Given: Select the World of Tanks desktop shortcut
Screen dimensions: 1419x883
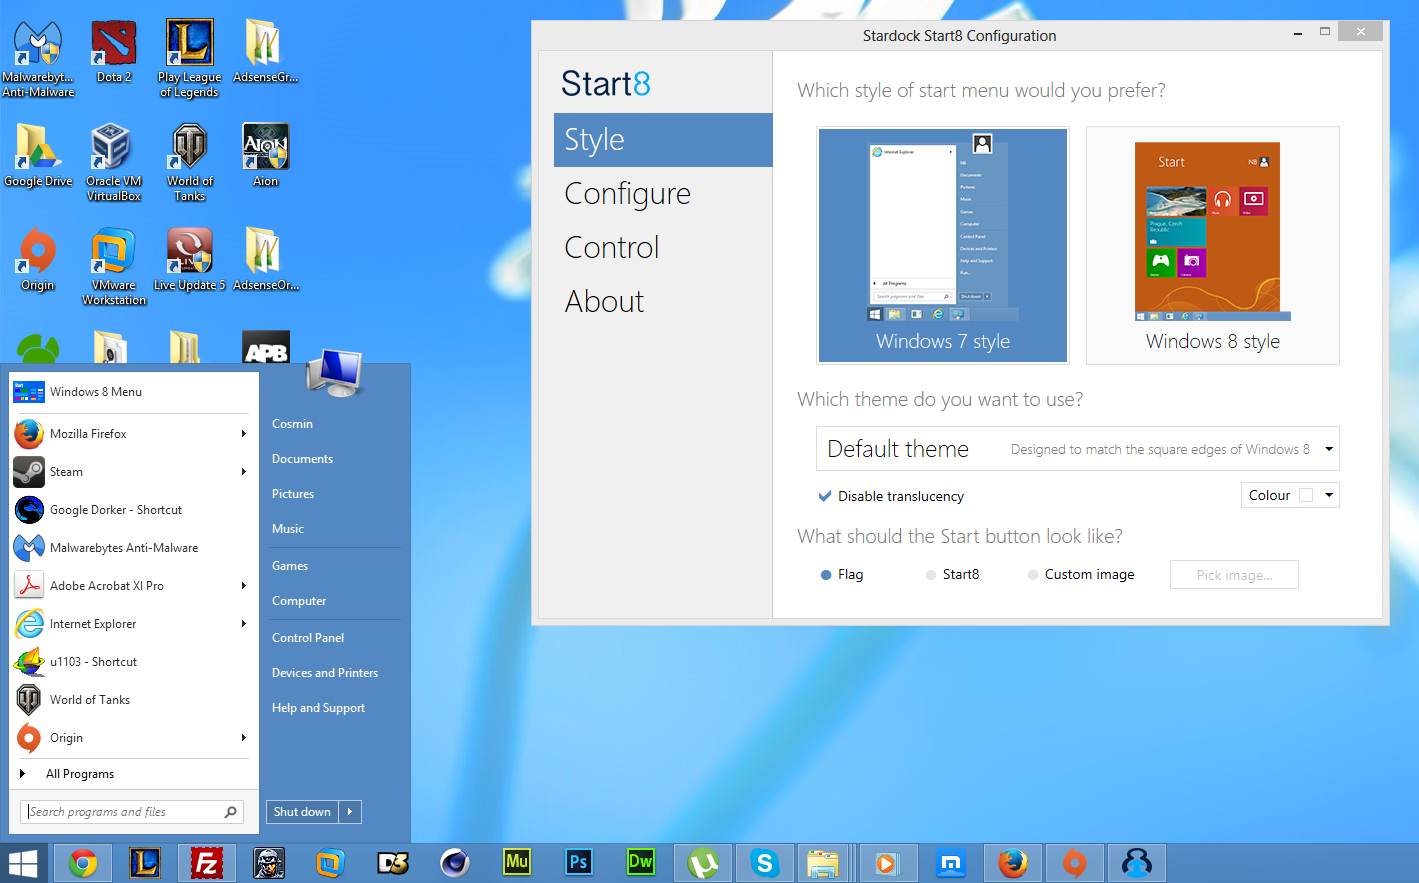Looking at the screenshot, I should 190,162.
